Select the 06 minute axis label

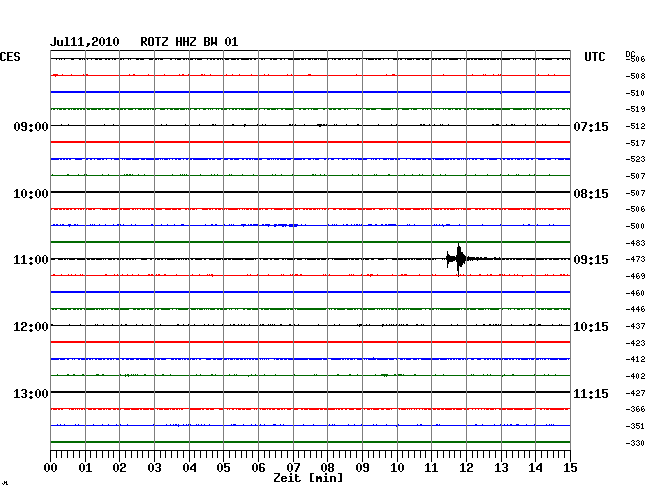(258, 467)
